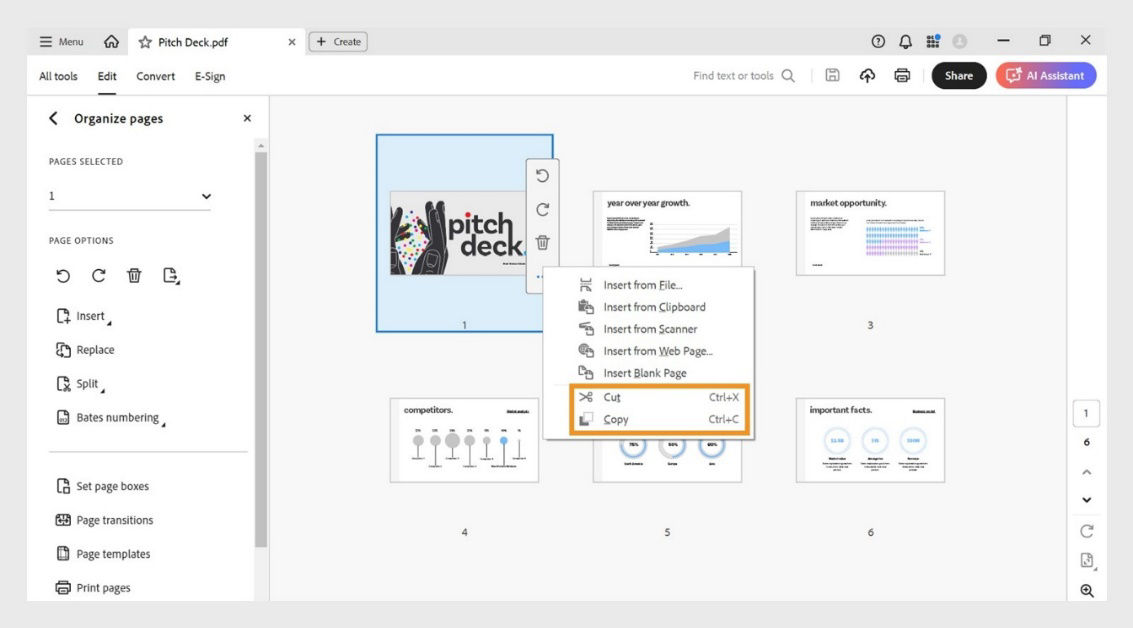The width and height of the screenshot is (1133, 628).
Task: Switch to the Convert tab
Action: [x=155, y=75]
